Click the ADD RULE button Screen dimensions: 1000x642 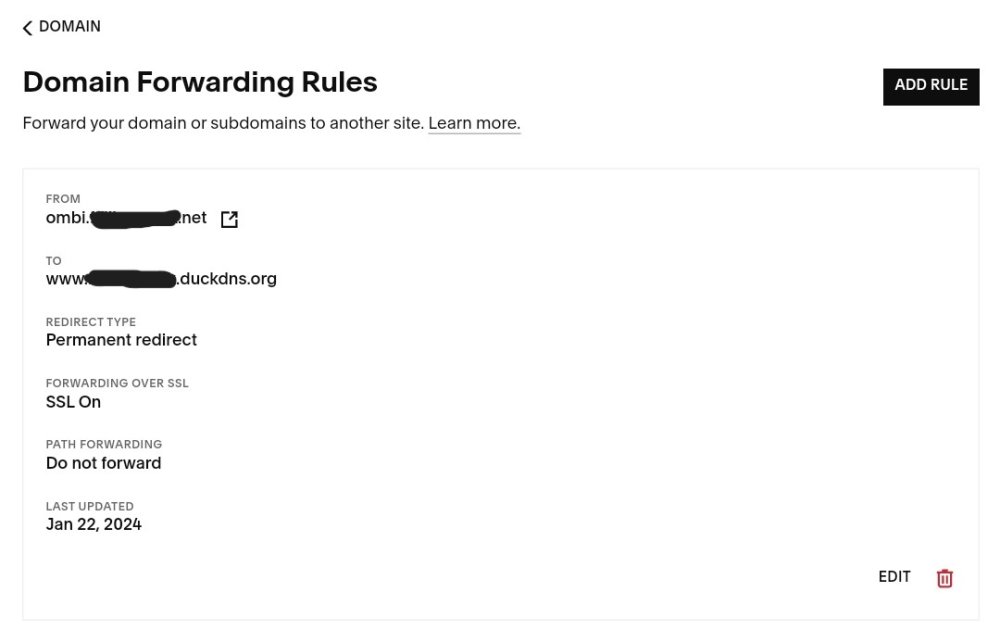pos(930,87)
